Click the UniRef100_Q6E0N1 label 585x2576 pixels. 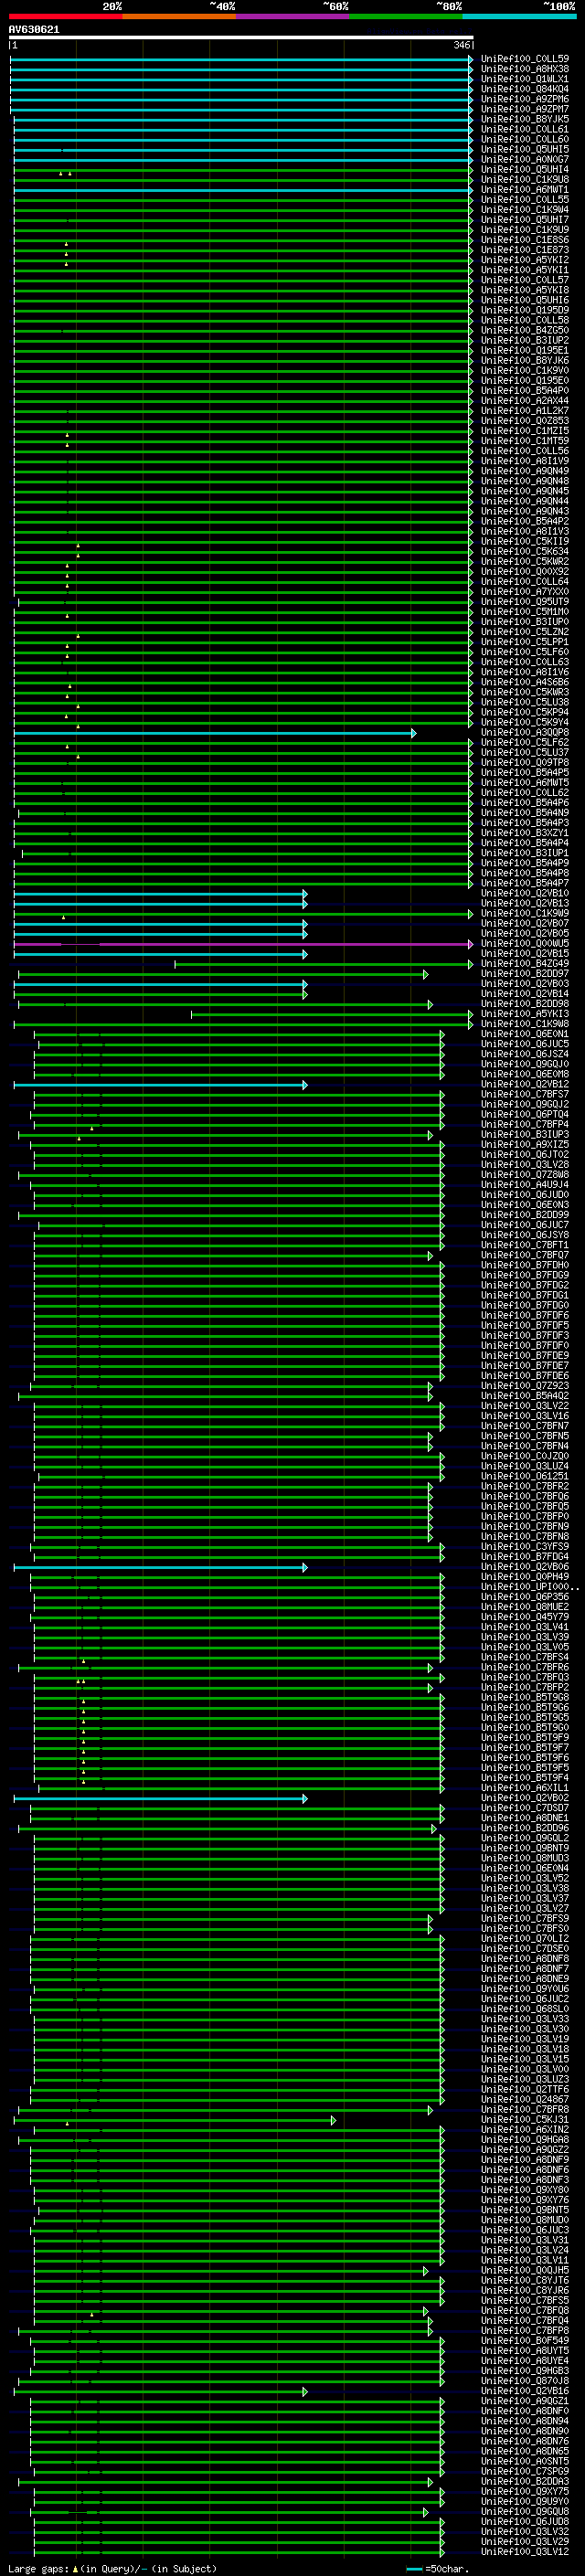click(524, 1034)
